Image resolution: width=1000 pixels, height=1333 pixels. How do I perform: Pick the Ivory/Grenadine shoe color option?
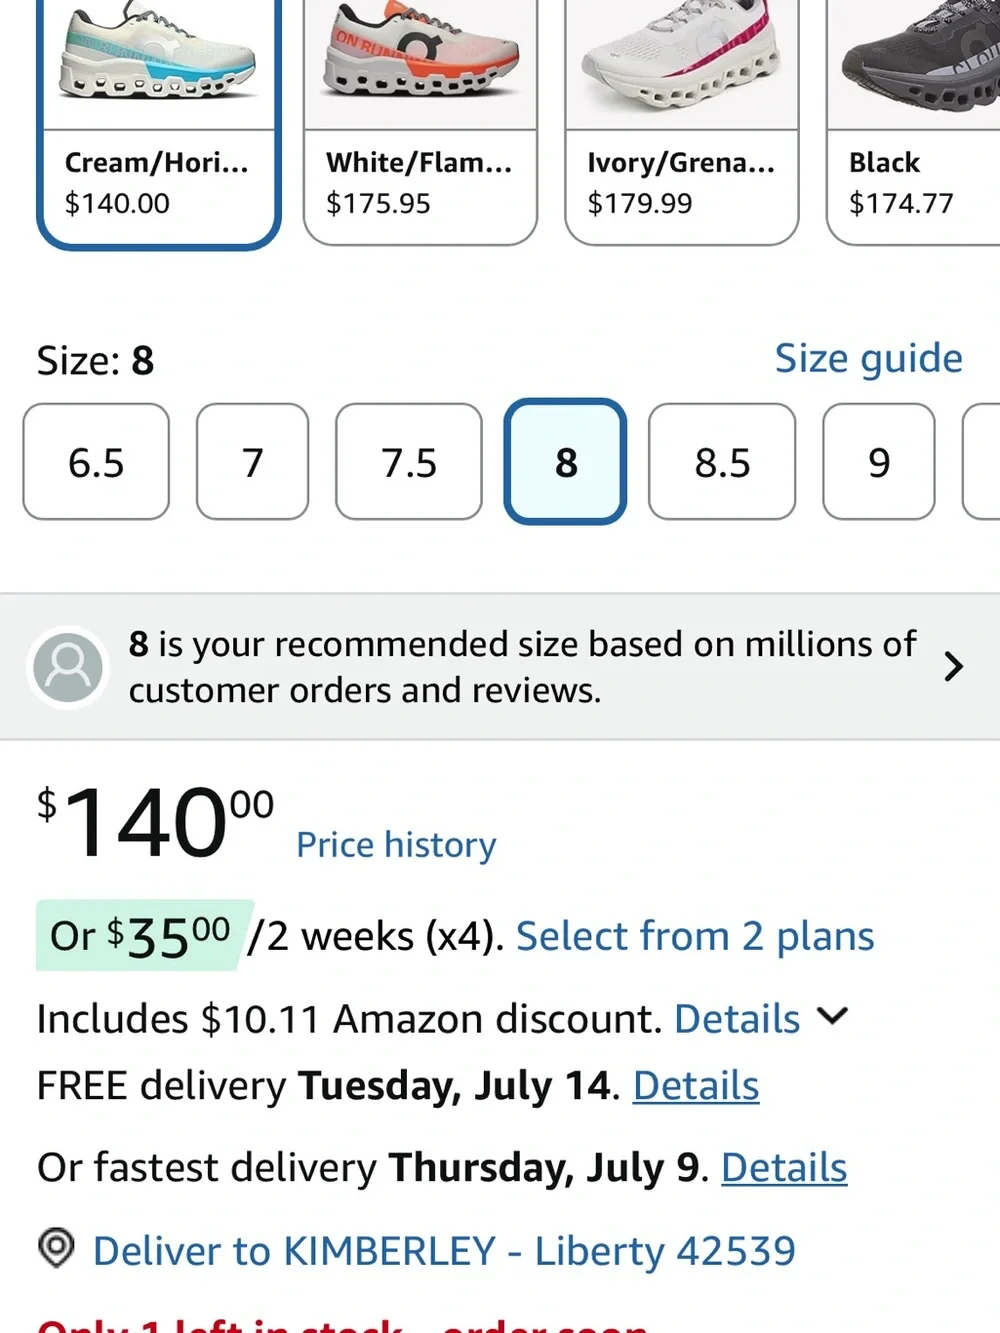682,120
